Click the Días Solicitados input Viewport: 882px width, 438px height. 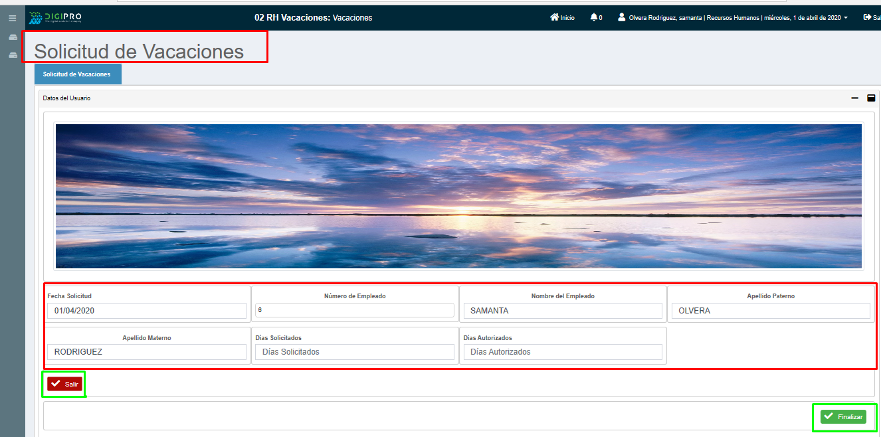(x=354, y=352)
